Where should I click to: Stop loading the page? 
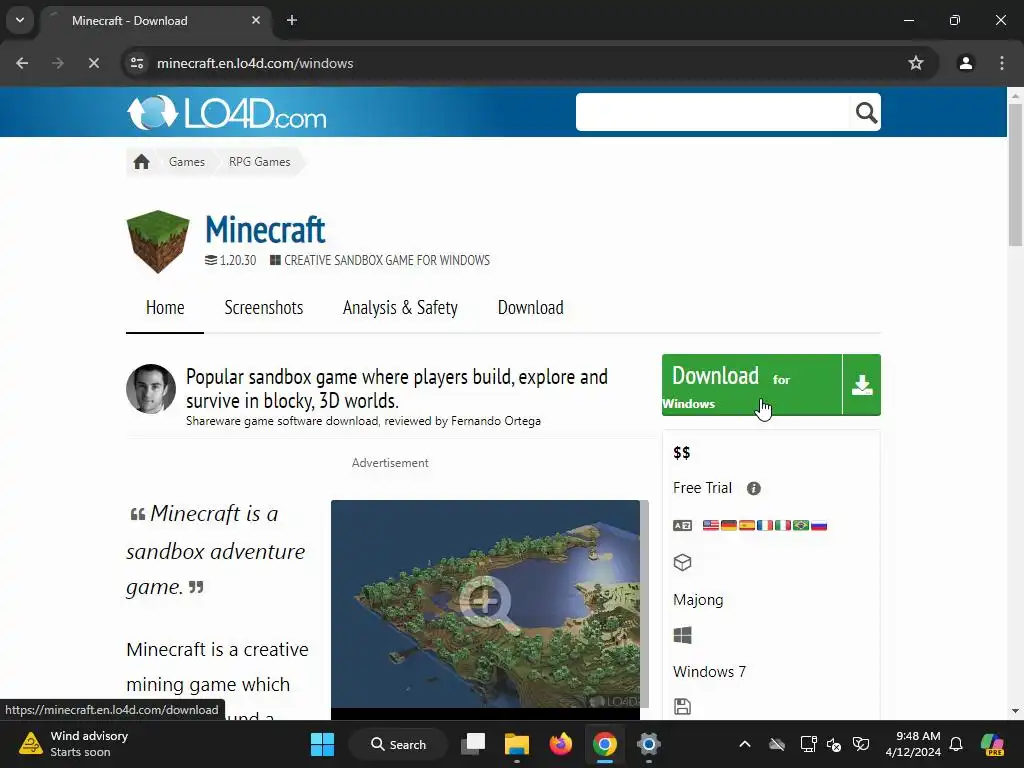(93, 63)
